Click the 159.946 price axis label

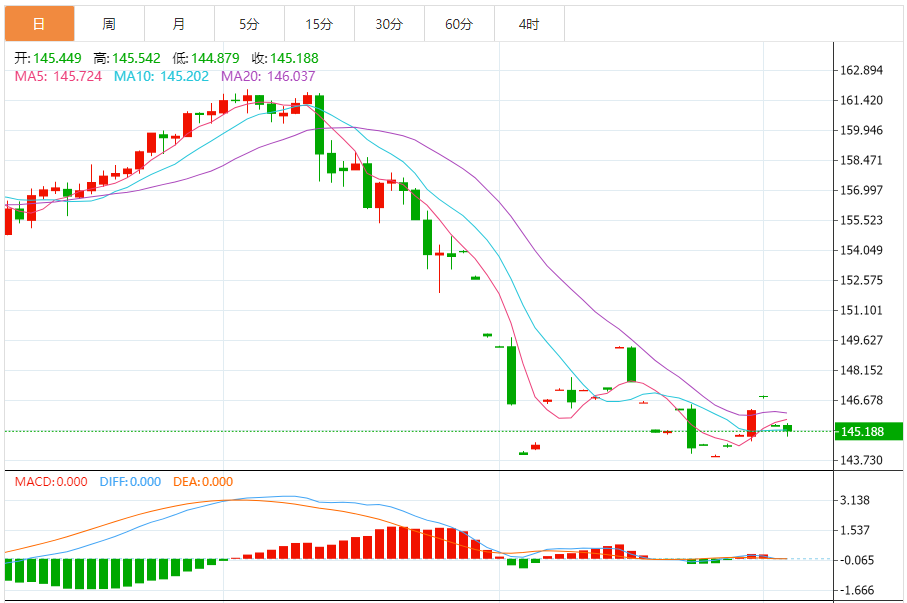coord(861,130)
